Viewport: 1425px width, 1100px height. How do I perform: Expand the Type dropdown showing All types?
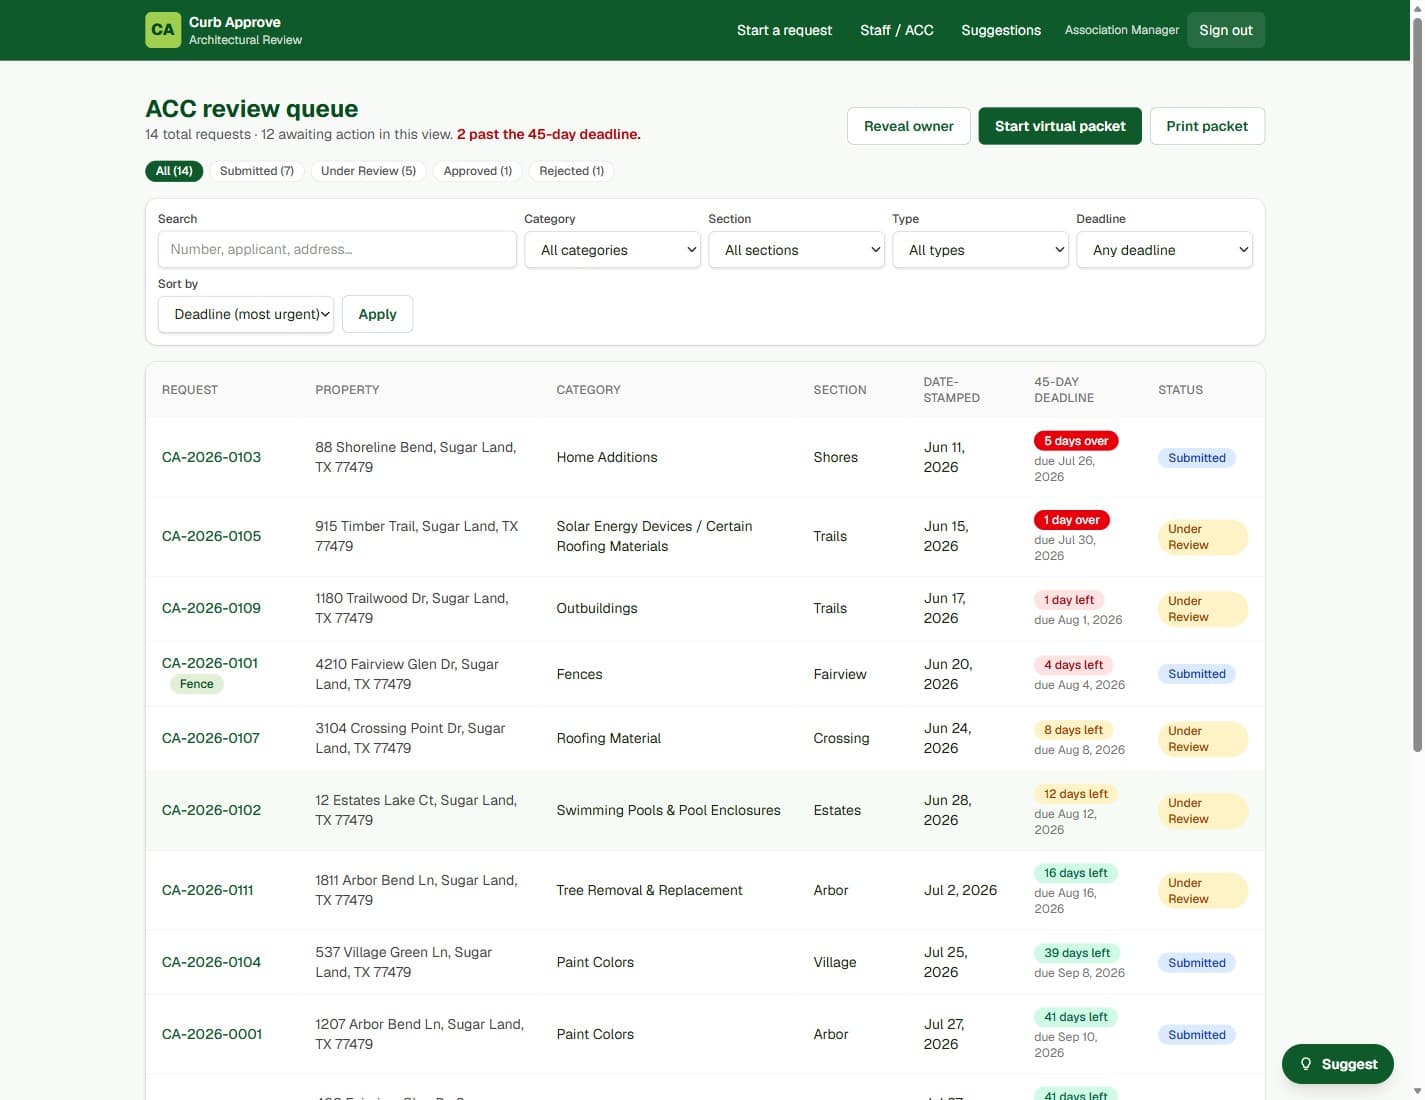pyautogui.click(x=980, y=250)
